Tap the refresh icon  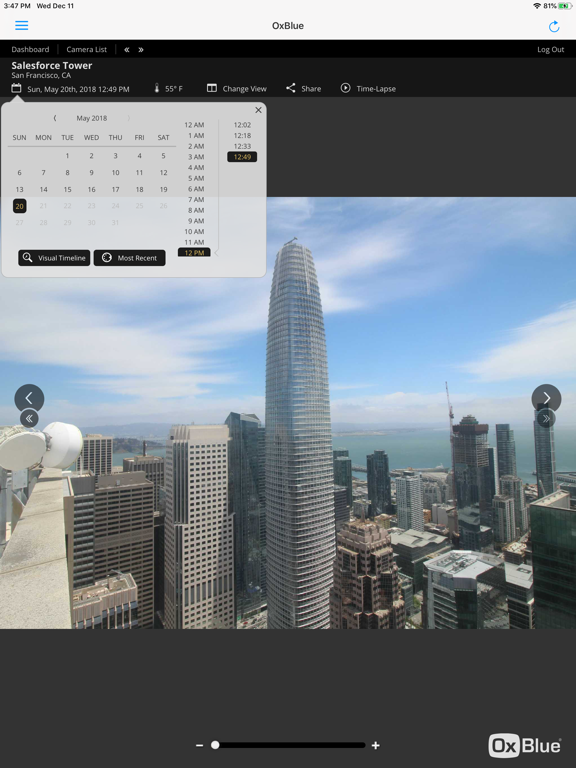pyautogui.click(x=554, y=26)
